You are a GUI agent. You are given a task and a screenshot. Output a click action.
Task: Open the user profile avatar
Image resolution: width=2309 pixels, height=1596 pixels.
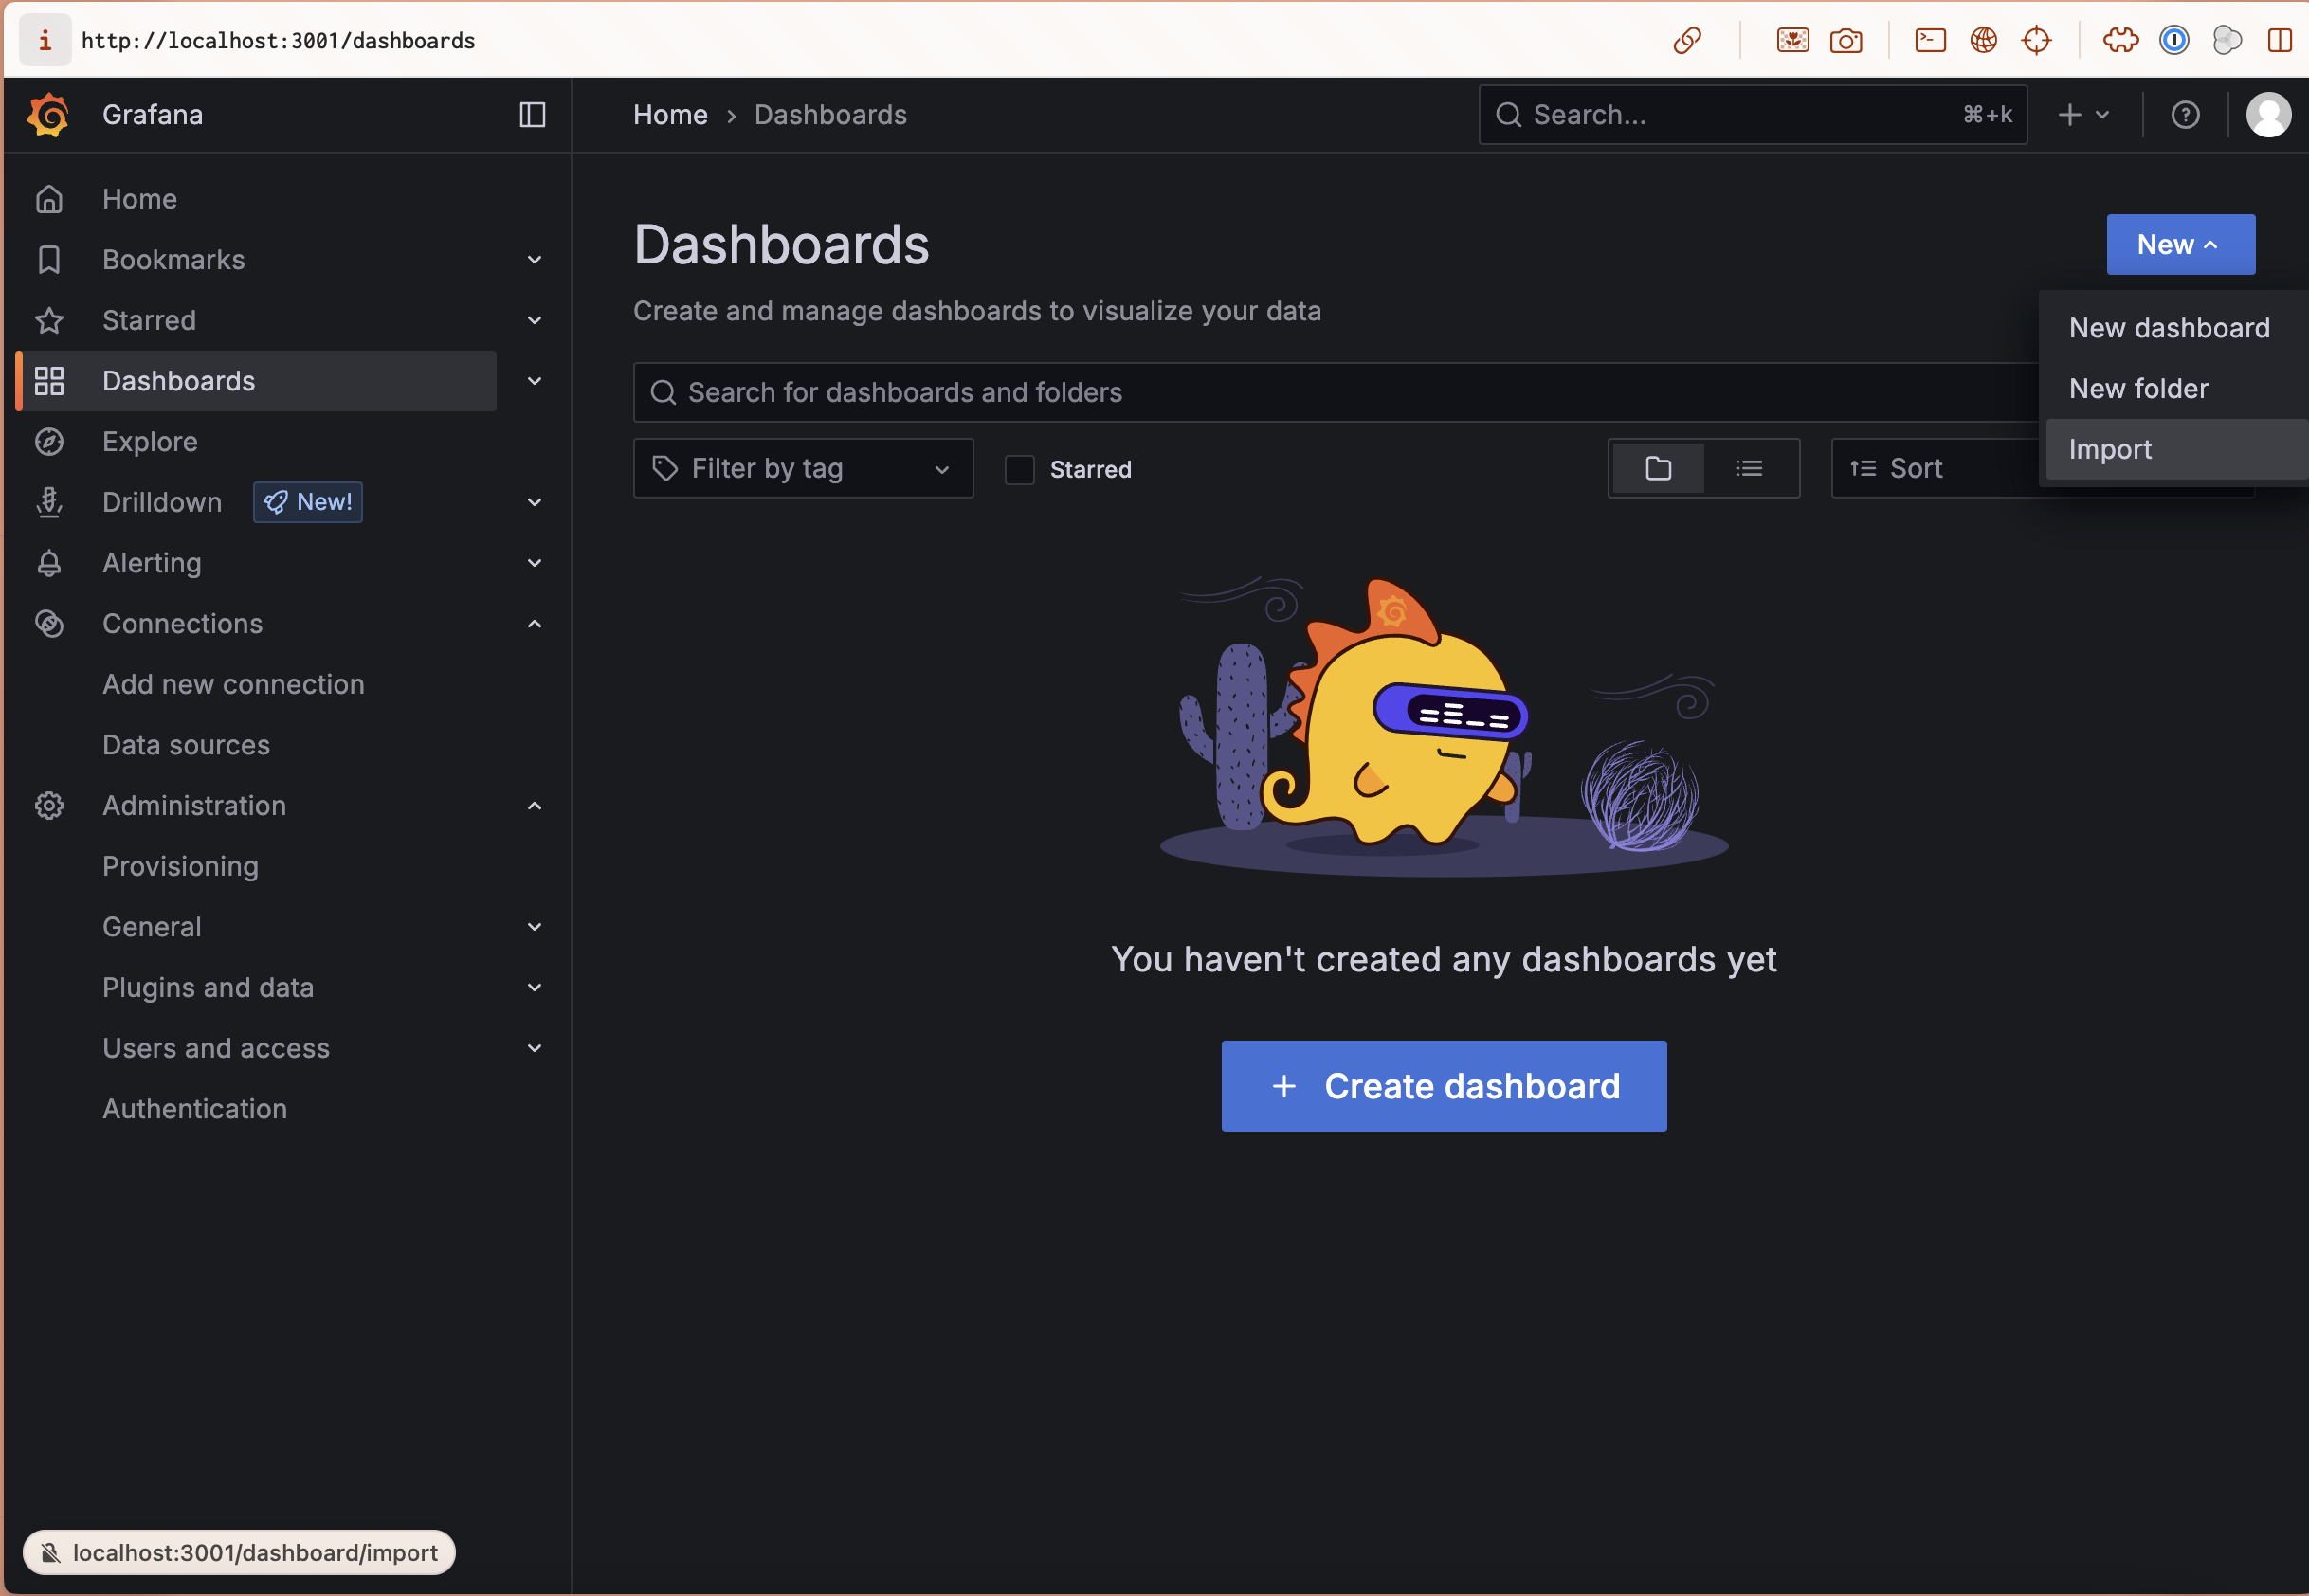(x=2268, y=115)
